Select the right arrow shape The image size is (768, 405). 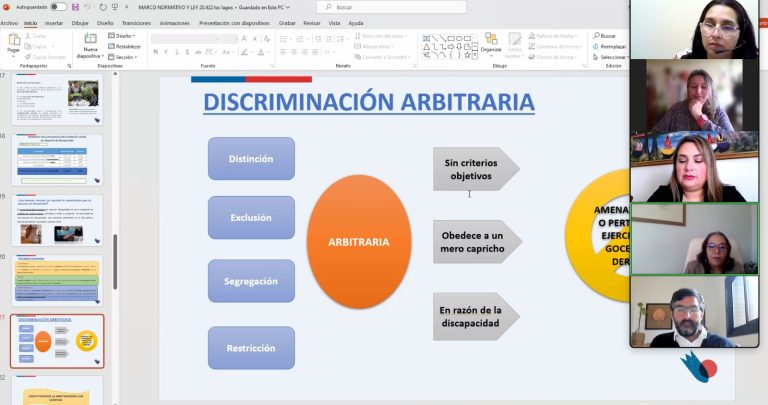(x=451, y=47)
